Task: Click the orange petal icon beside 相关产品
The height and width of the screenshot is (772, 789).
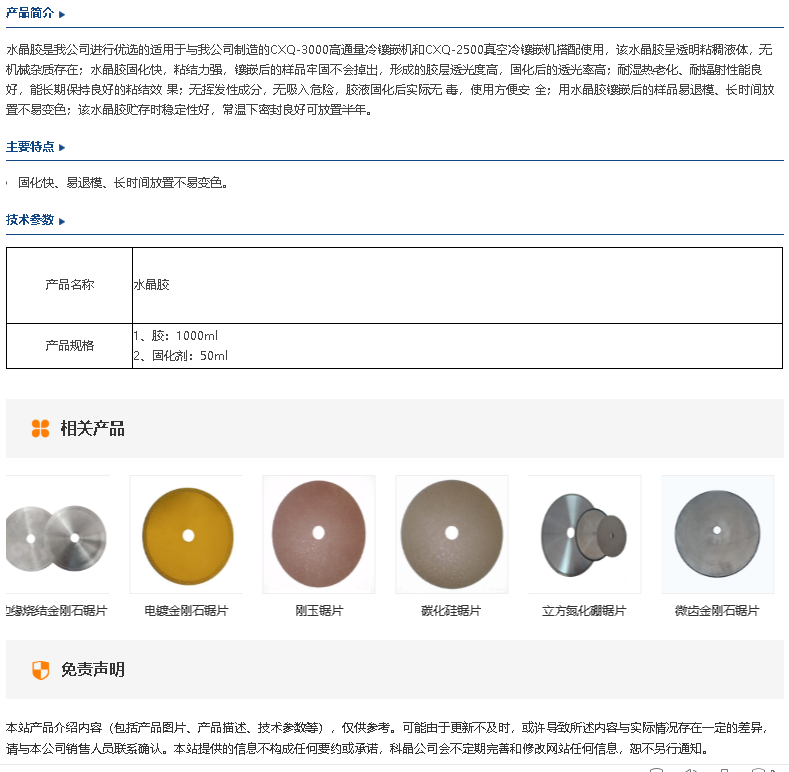Action: [40, 429]
